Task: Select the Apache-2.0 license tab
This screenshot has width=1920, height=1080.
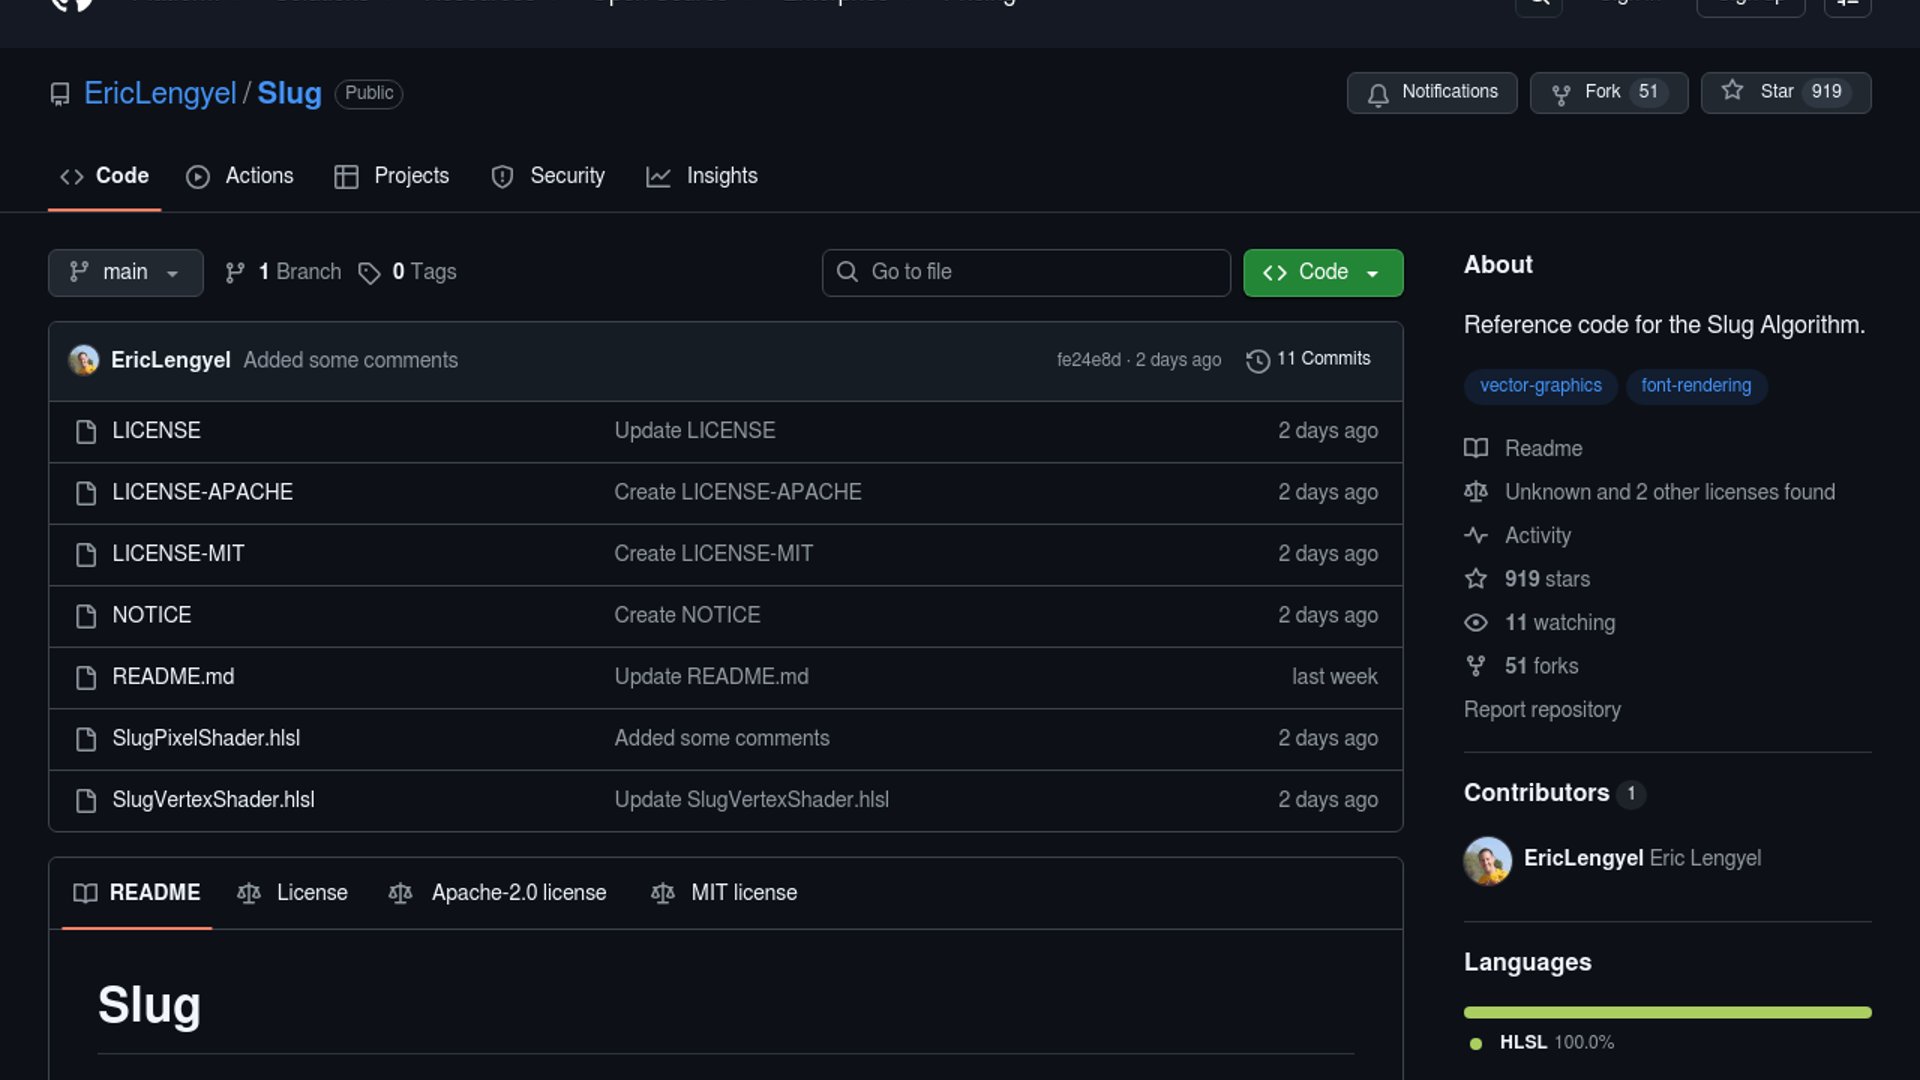Action: 498,893
